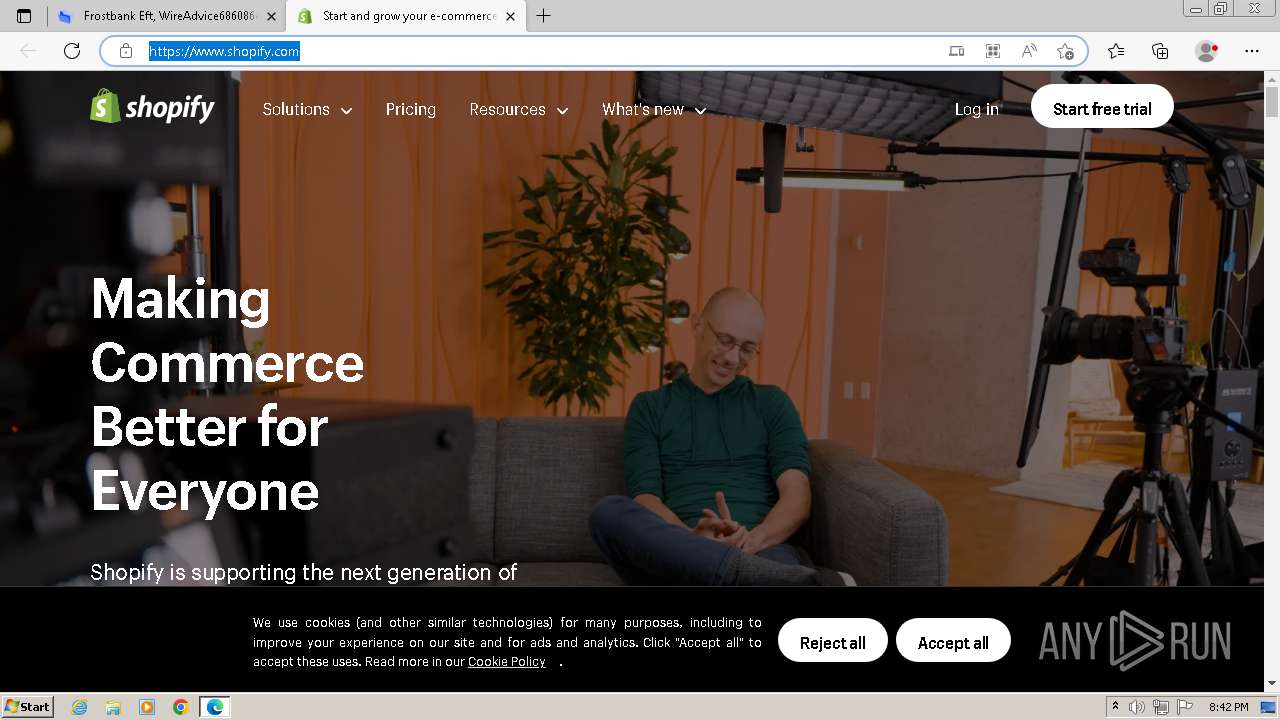
Task: Accept all cookies
Action: 953,640
